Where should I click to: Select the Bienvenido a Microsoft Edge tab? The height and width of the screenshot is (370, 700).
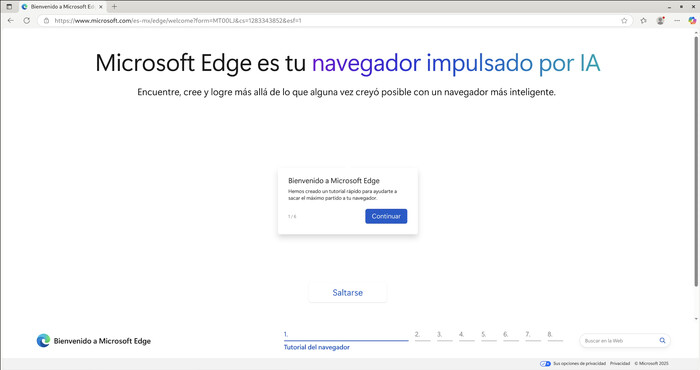click(x=62, y=7)
